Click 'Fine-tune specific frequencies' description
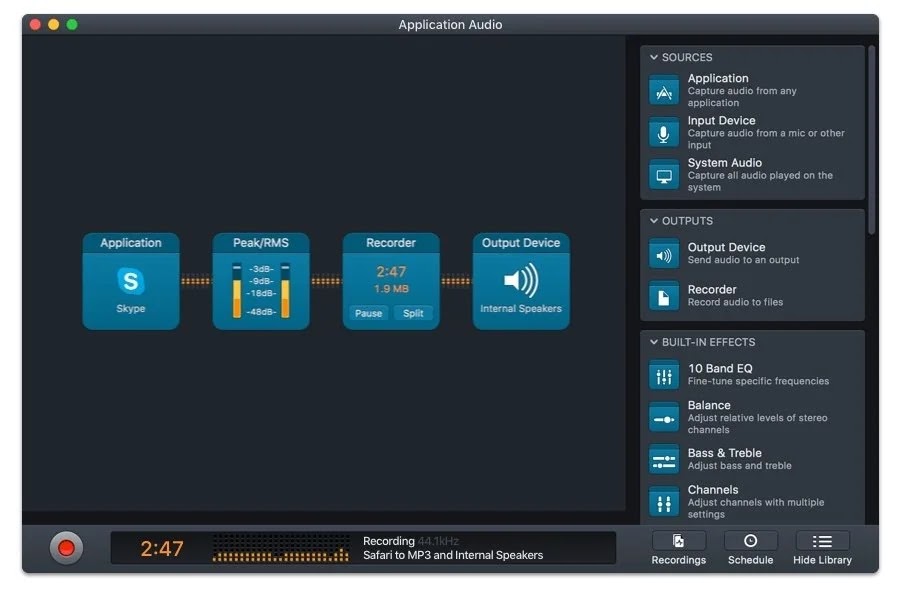The image size is (900, 590). point(758,381)
